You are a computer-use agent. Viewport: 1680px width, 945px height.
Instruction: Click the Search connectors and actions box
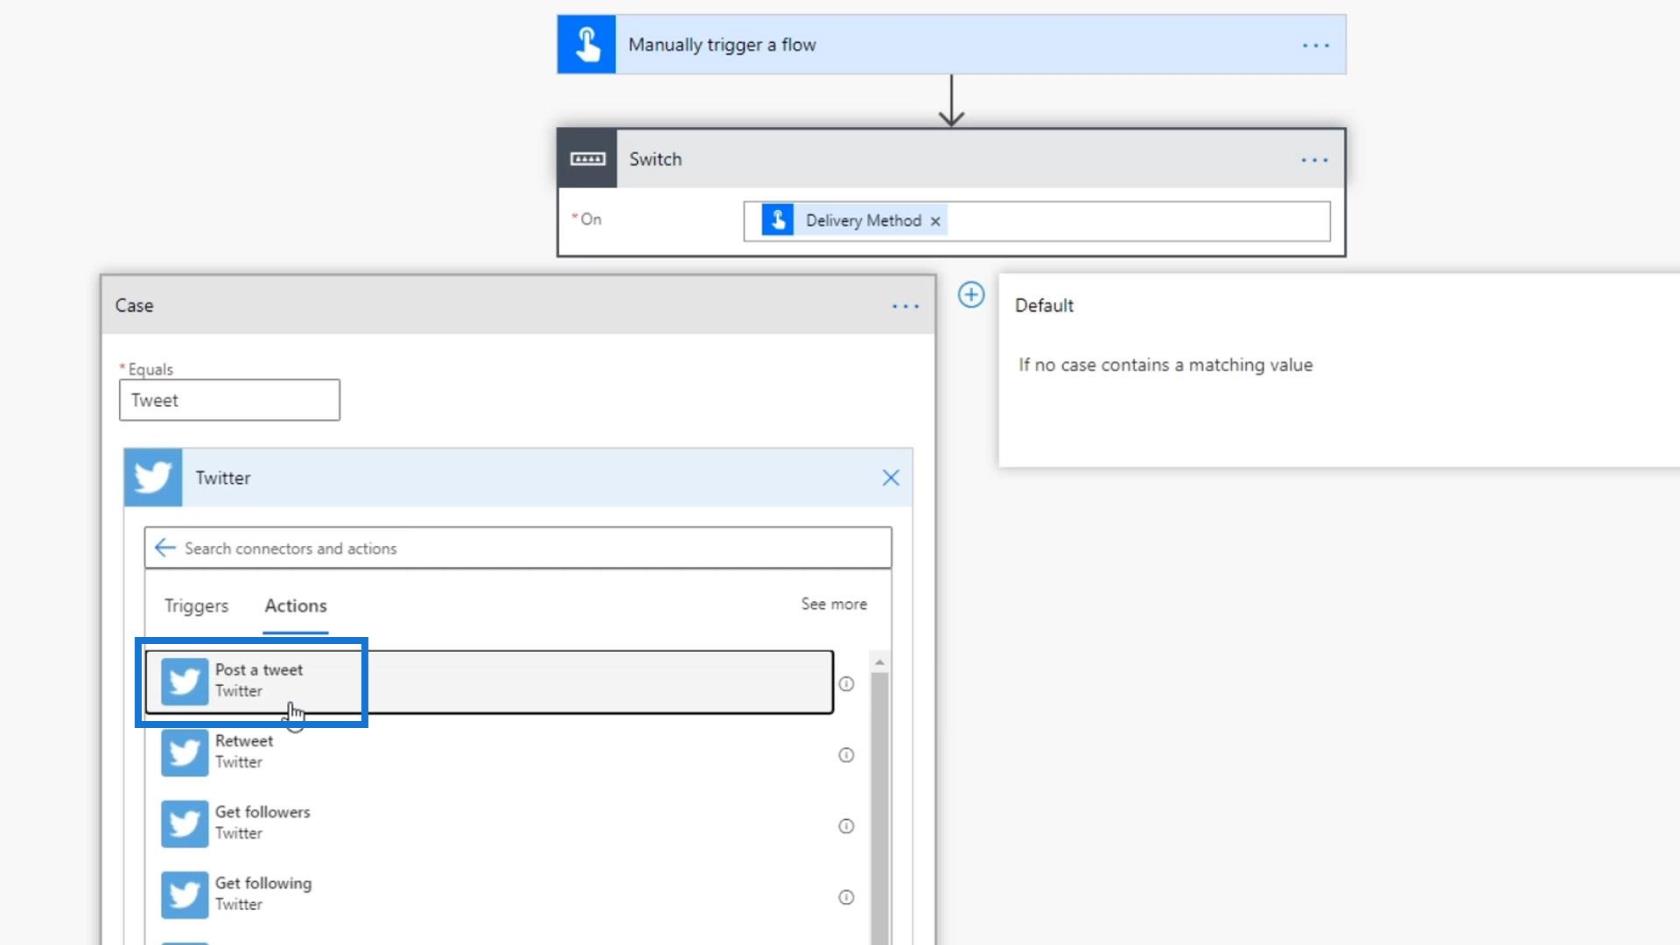[518, 548]
